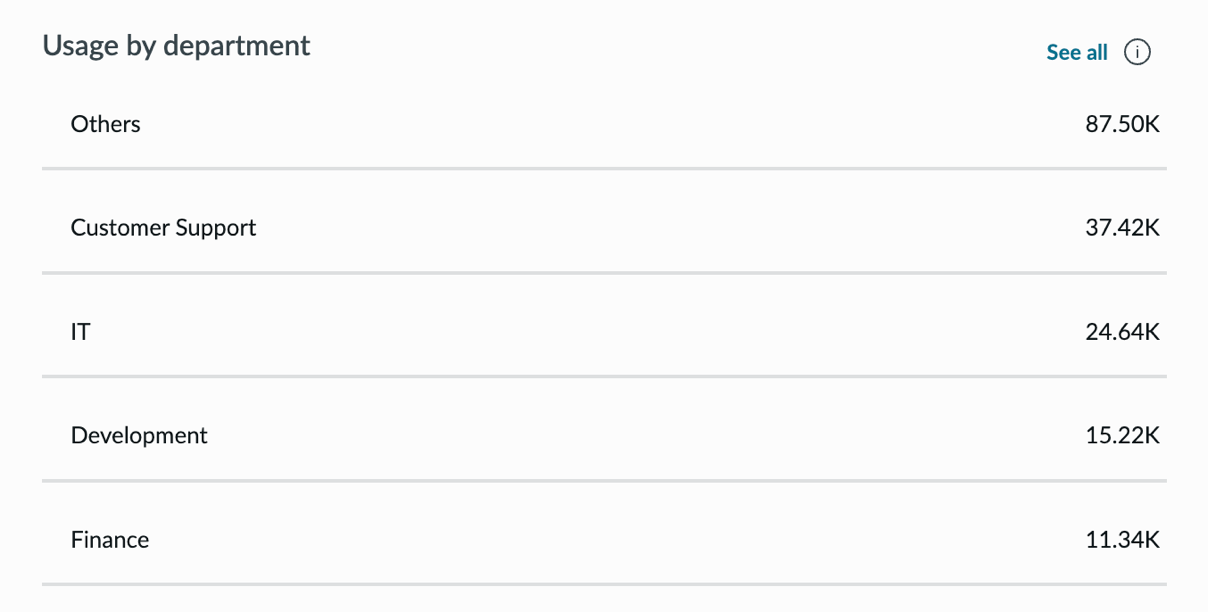Click the divider line below Others row

pos(604,168)
